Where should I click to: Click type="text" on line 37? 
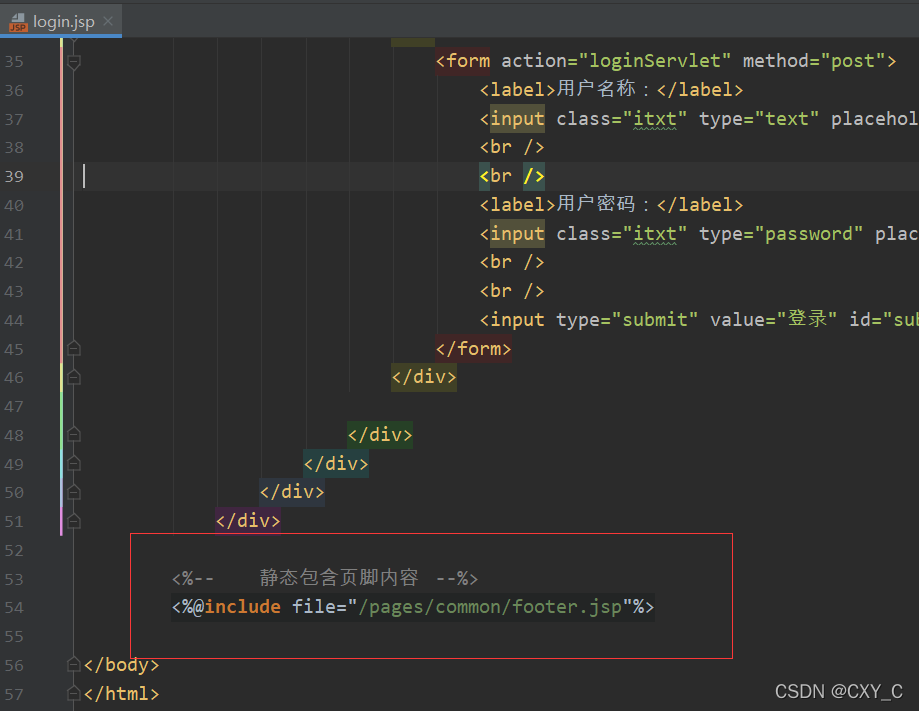(x=759, y=118)
